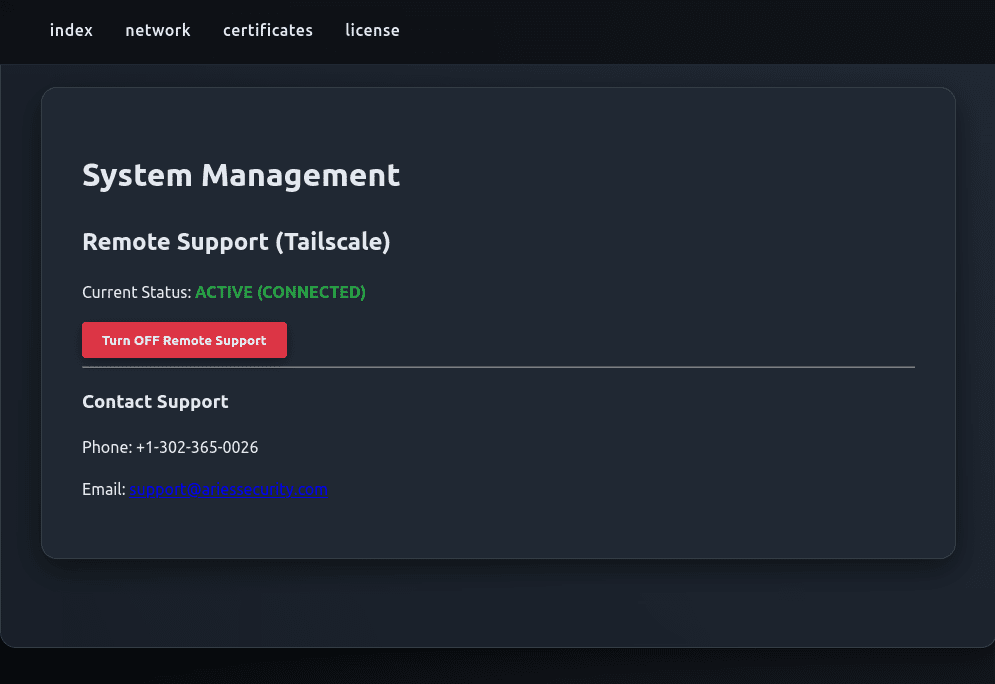Click the phone number +1-302-365-0026
This screenshot has height=684, width=995.
(x=197, y=447)
